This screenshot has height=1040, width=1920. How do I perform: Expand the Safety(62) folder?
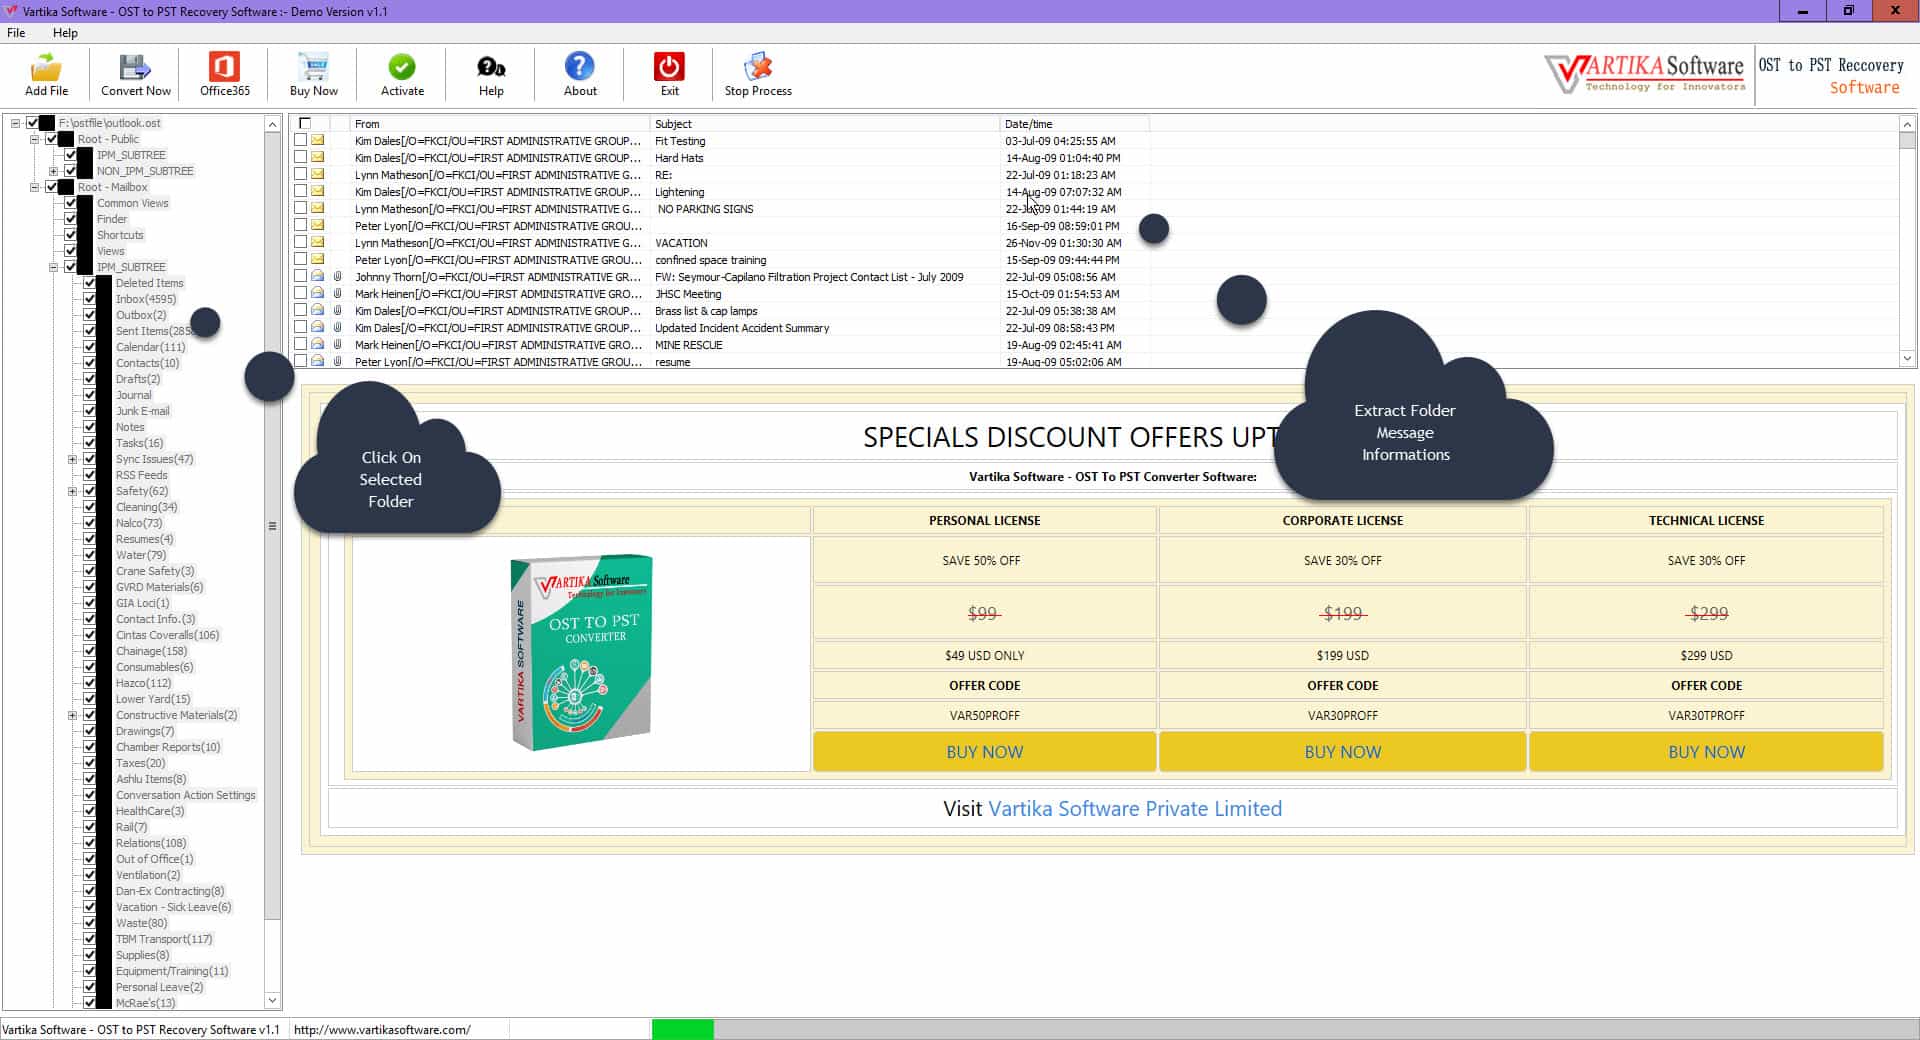coord(72,491)
